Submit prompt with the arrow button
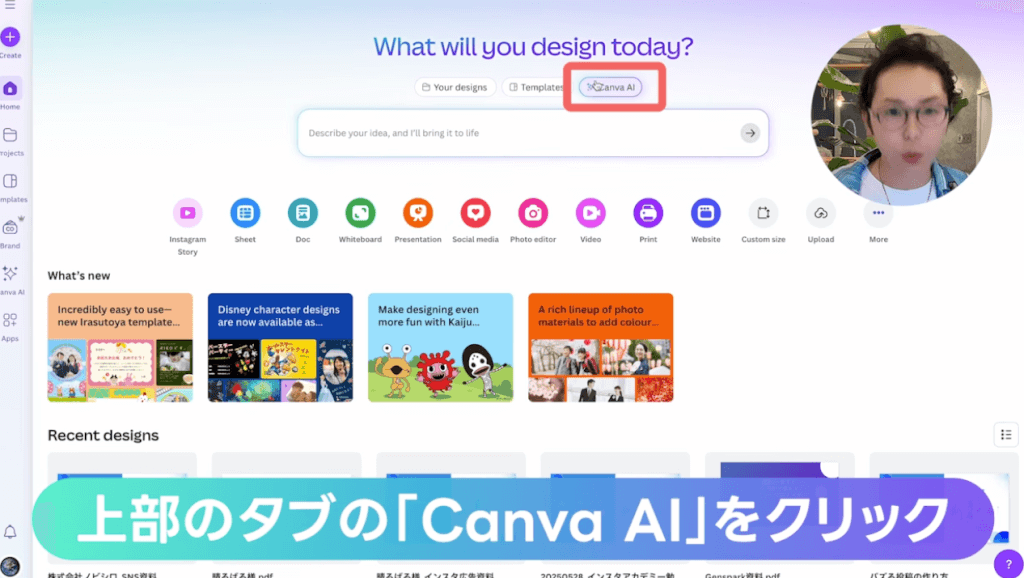 pos(750,133)
